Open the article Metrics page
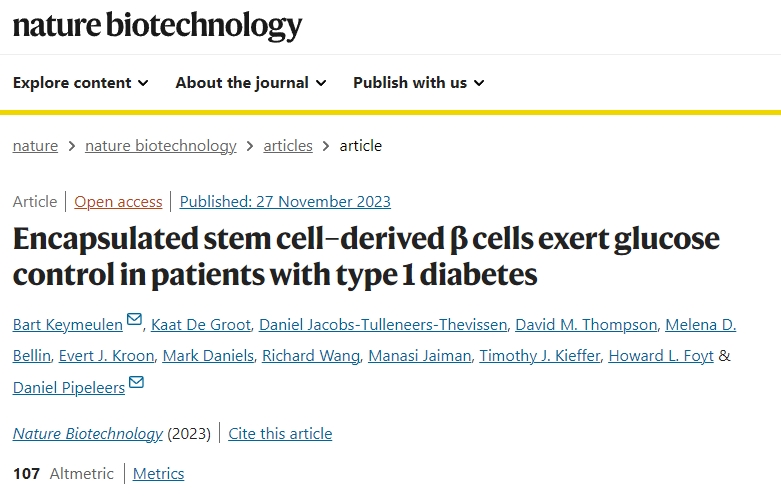 (158, 473)
